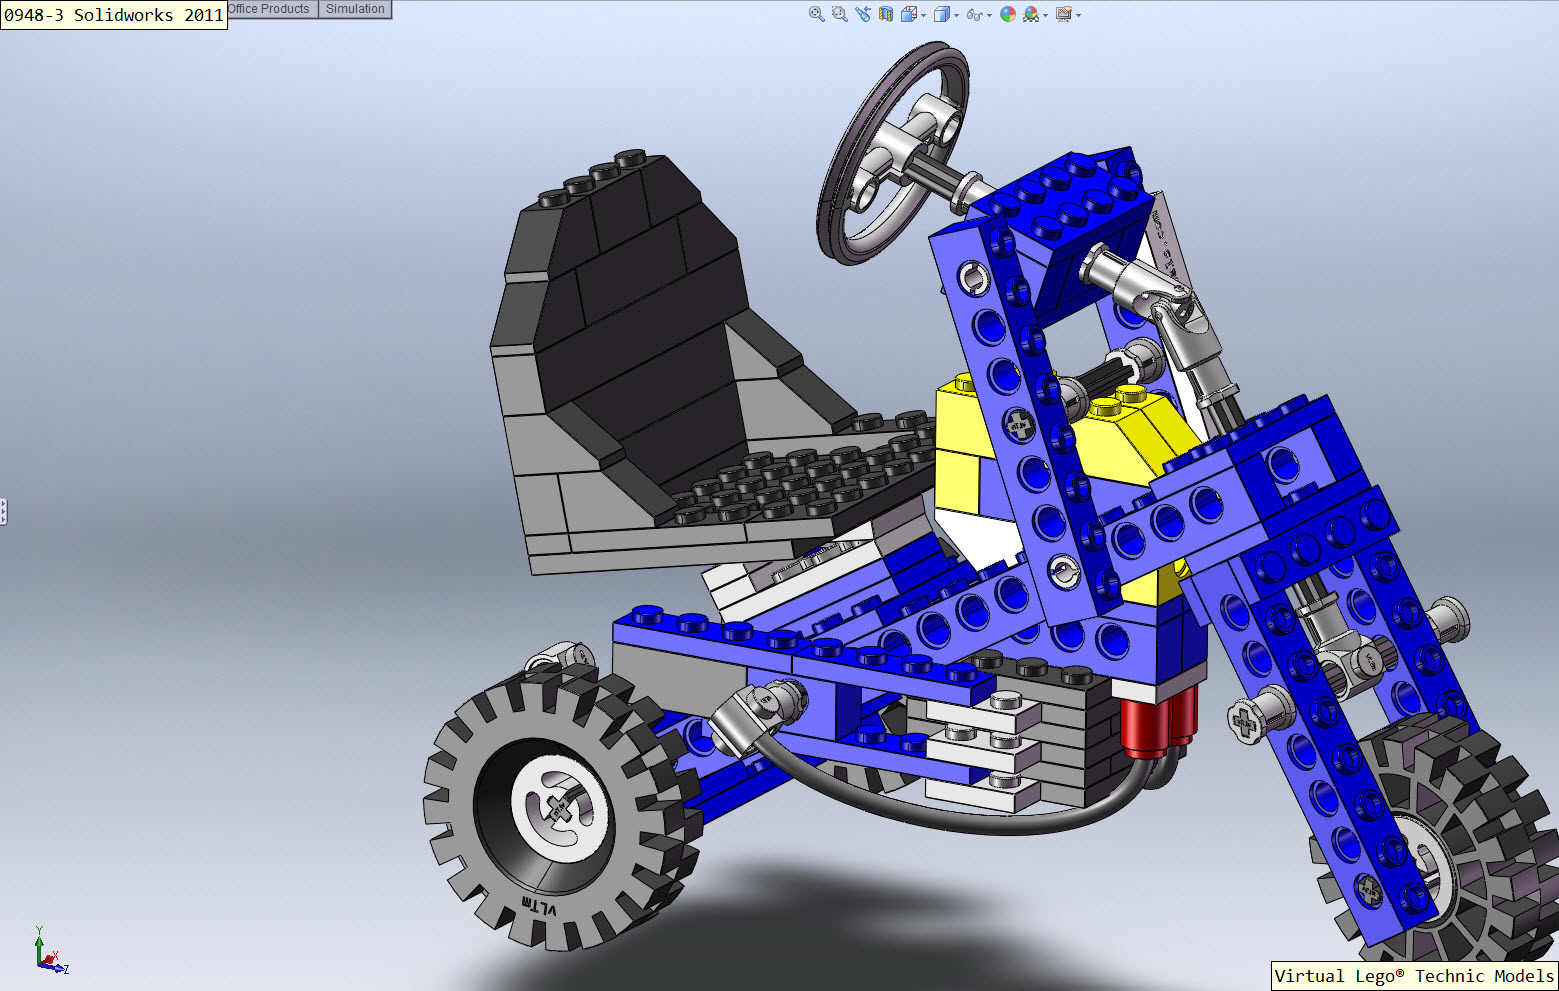Switch to the Simulation tab
This screenshot has height=991, width=1559.
click(x=355, y=9)
